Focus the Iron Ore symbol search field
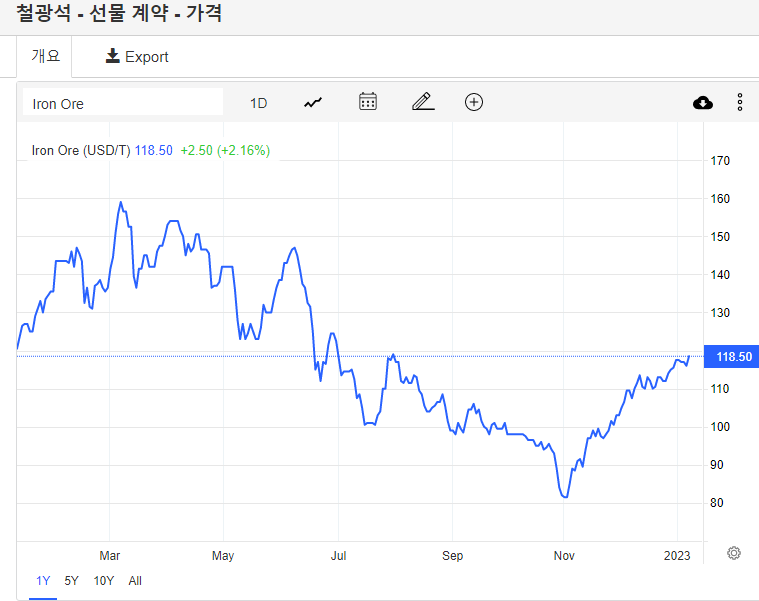This screenshot has width=759, height=601. [123, 103]
